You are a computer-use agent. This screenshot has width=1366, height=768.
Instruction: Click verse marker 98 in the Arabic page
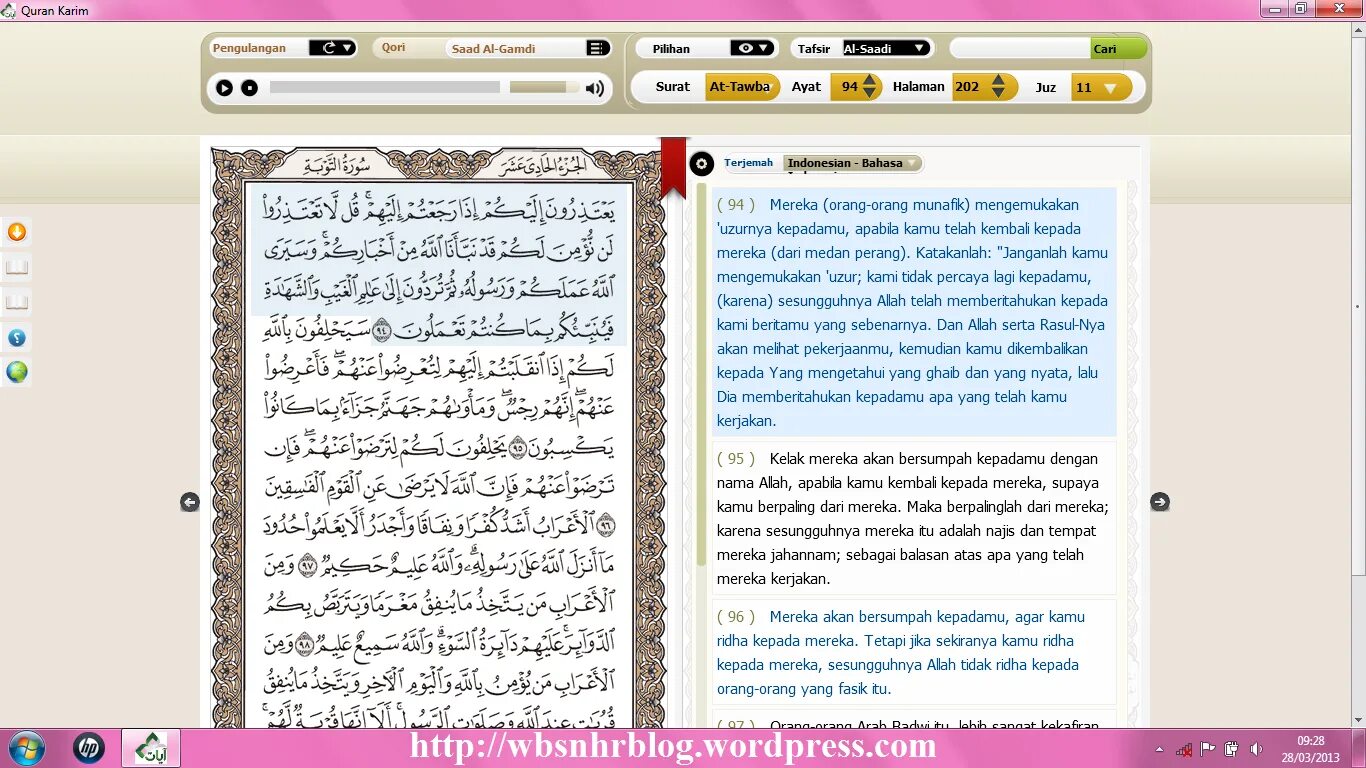point(306,643)
